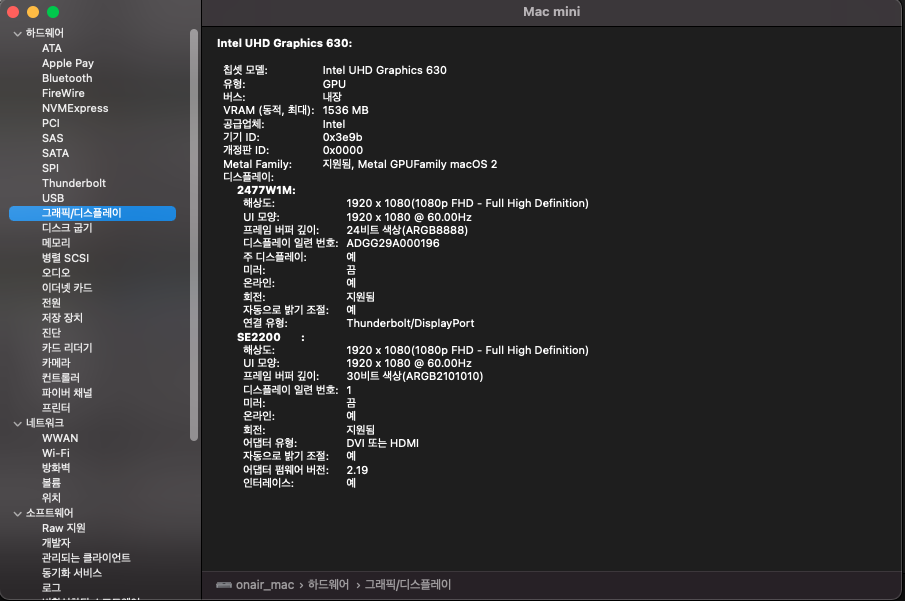Minimize the window with the yellow button
Viewport: 905px width, 601px height.
tap(33, 12)
